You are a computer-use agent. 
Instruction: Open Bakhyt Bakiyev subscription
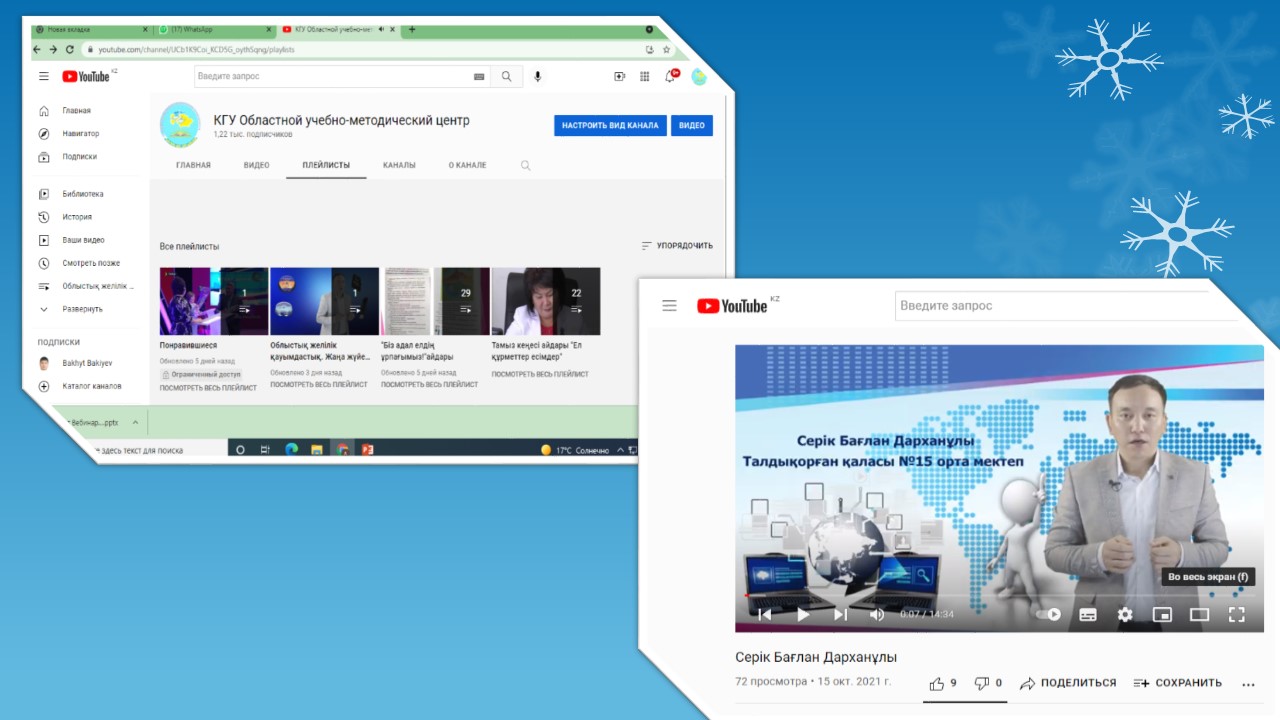coord(85,364)
